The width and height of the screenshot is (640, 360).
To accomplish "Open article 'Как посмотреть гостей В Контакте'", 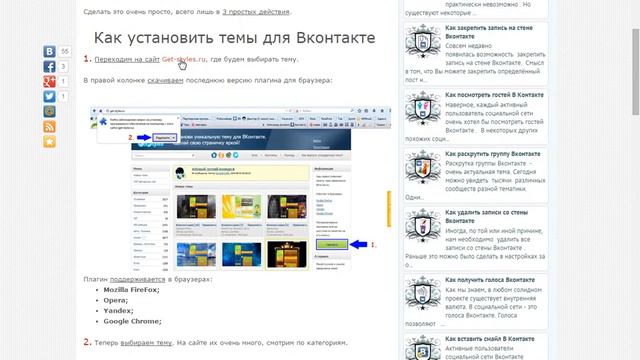I will click(x=494, y=95).
